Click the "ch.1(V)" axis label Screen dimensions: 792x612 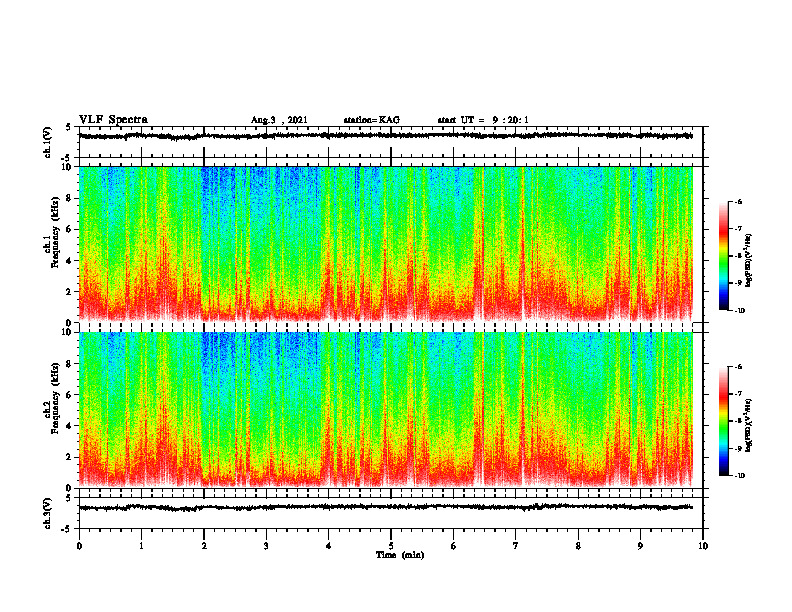48,142
